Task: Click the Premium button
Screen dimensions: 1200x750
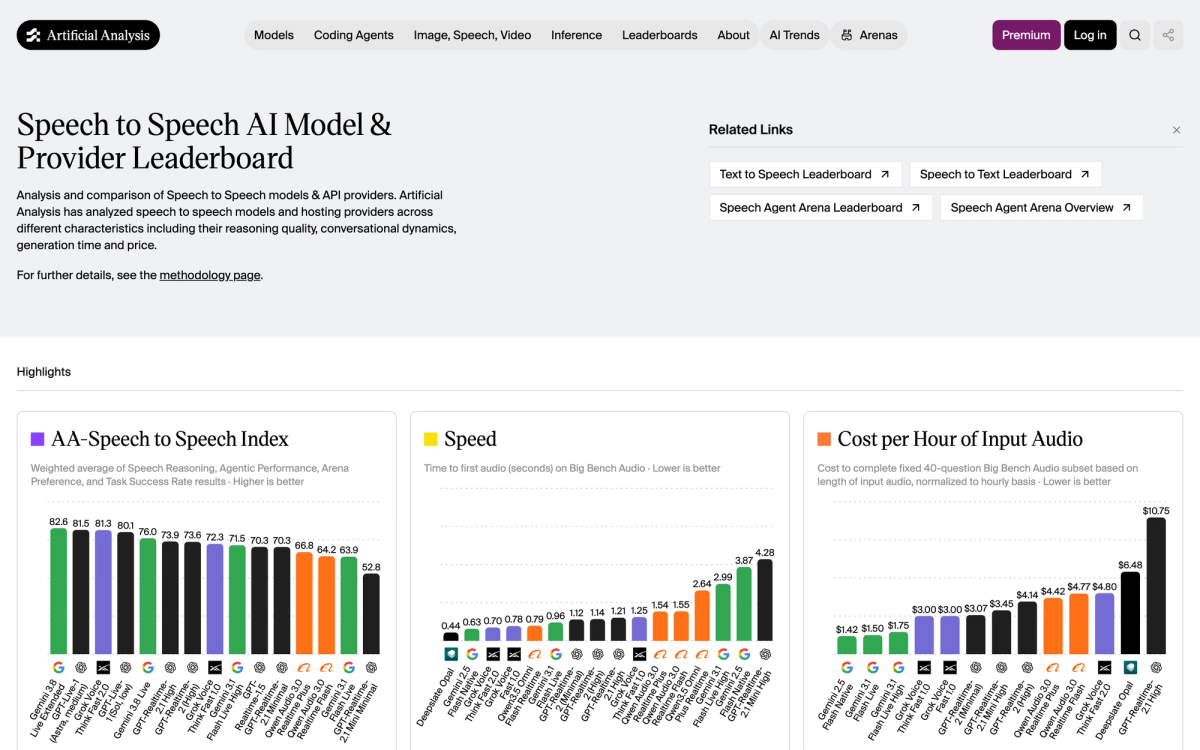Action: [x=1026, y=35]
